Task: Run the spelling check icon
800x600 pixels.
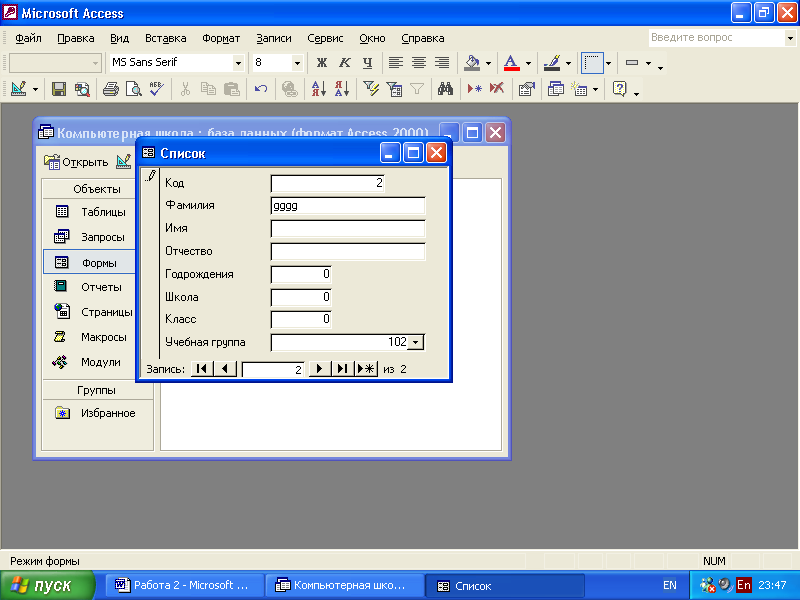Action: 157,89
